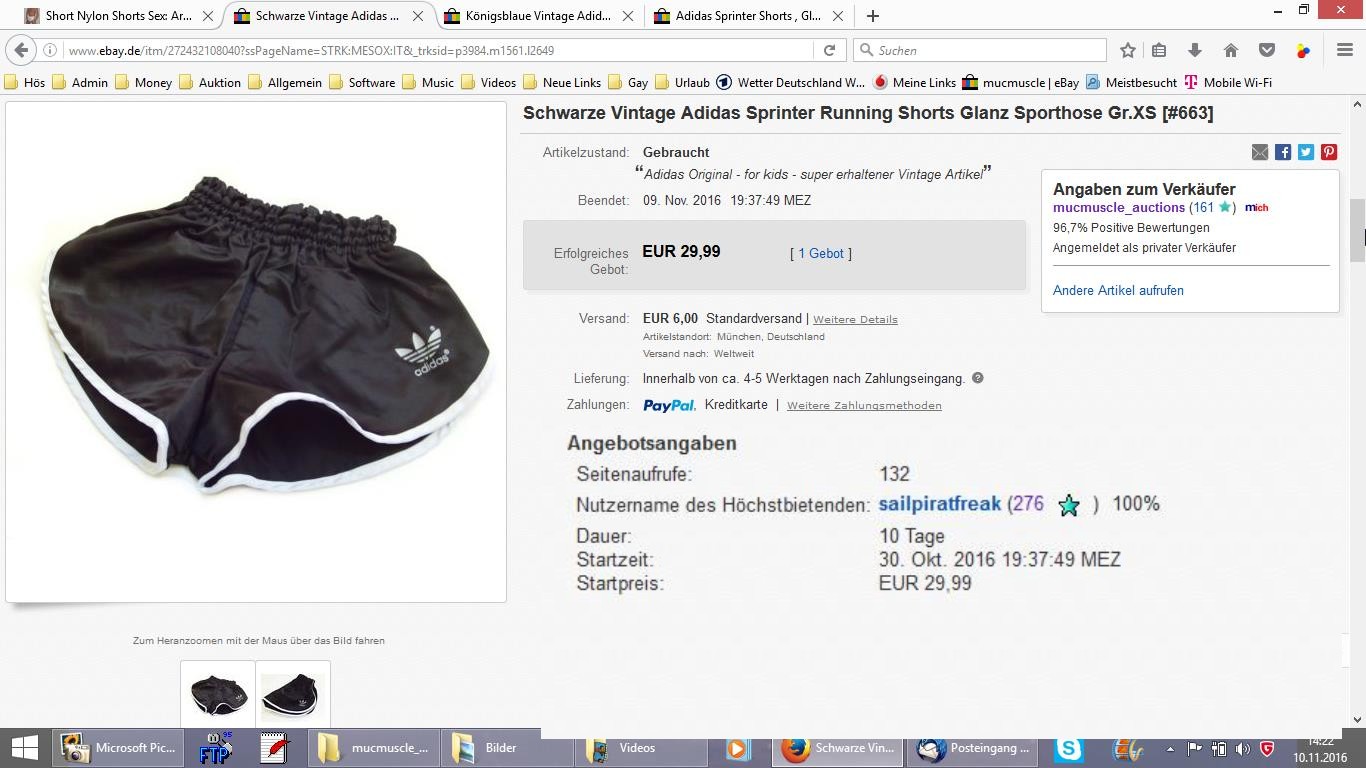1366x768 pixels.
Task: Open Skype from the Windows taskbar
Action: (1069, 748)
